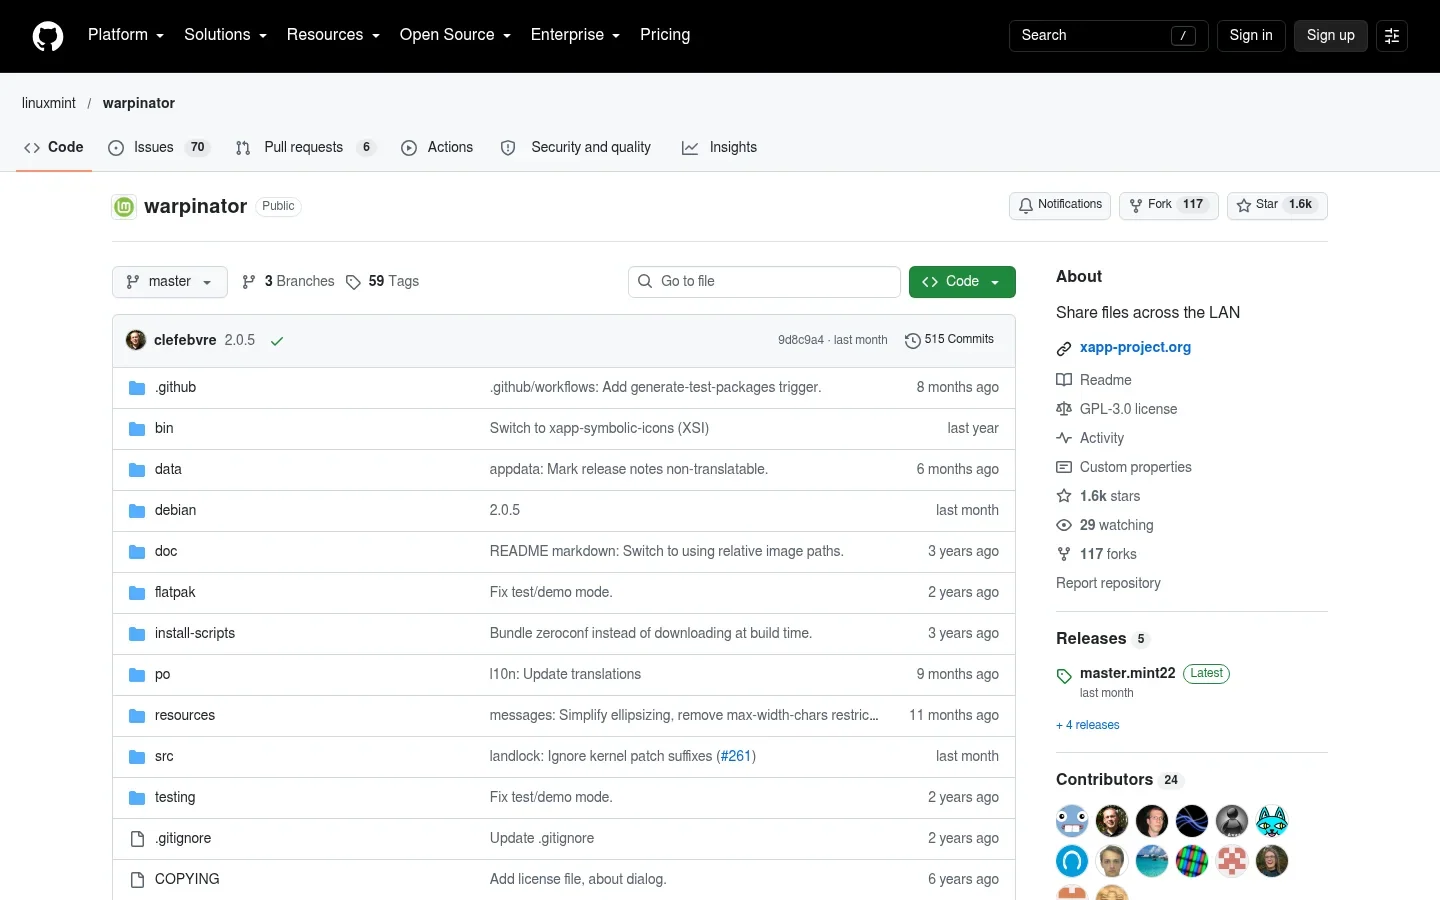
Task: Click the book icon next to Readme
Action: pyautogui.click(x=1064, y=380)
